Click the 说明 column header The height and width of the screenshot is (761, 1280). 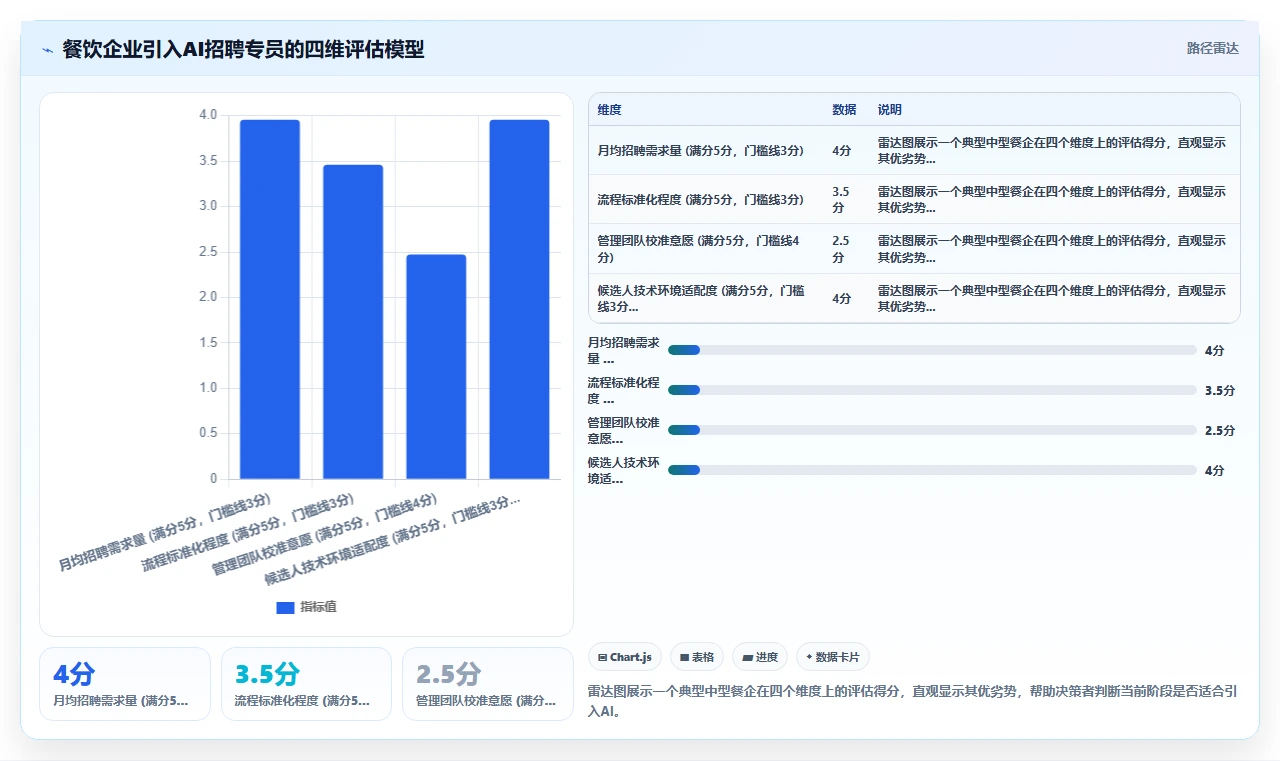pos(890,110)
